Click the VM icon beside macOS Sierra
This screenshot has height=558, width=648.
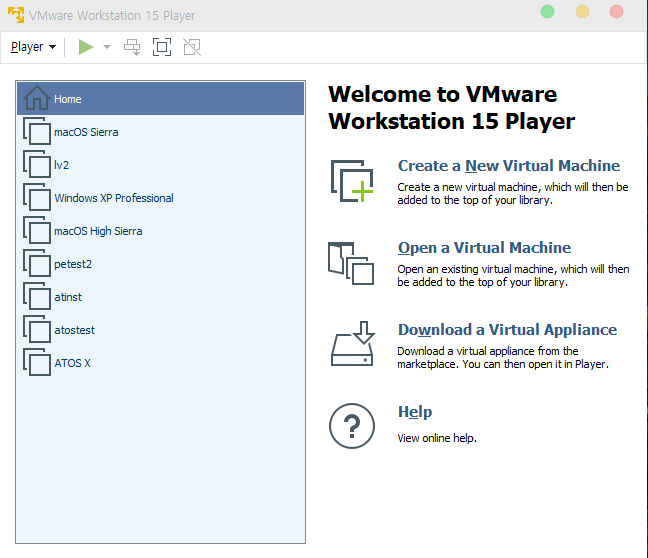point(37,131)
